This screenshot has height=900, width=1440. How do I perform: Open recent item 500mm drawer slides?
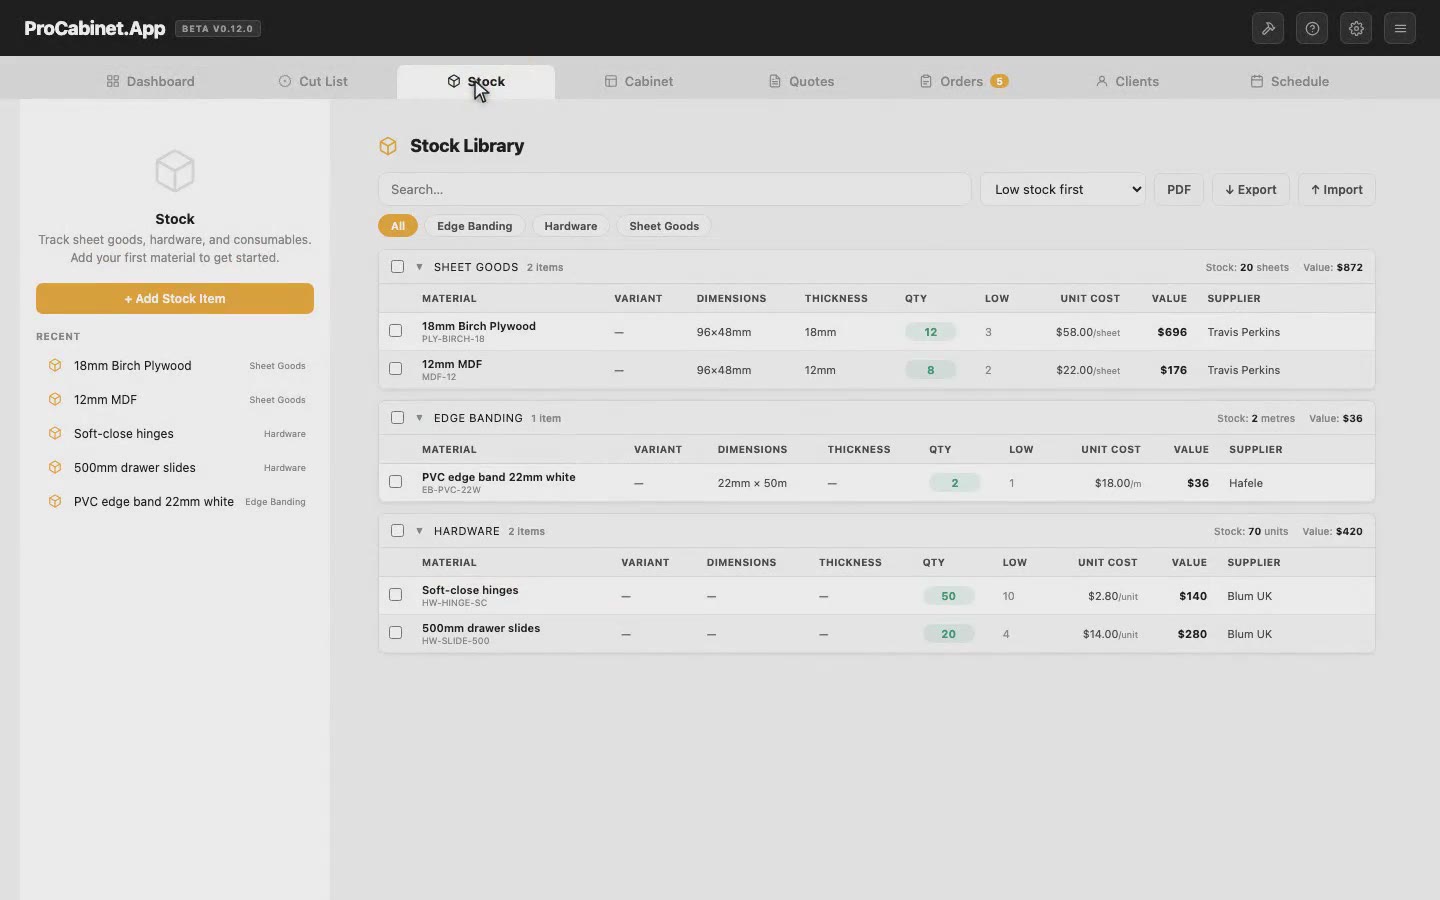tap(175, 467)
